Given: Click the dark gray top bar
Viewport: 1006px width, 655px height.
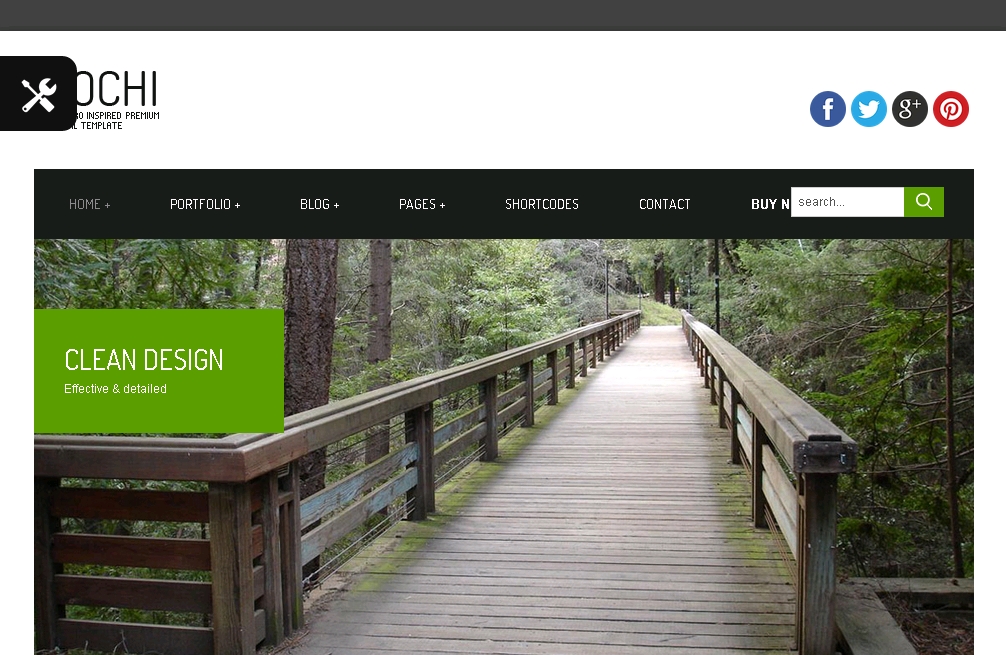Looking at the screenshot, I should (x=503, y=15).
